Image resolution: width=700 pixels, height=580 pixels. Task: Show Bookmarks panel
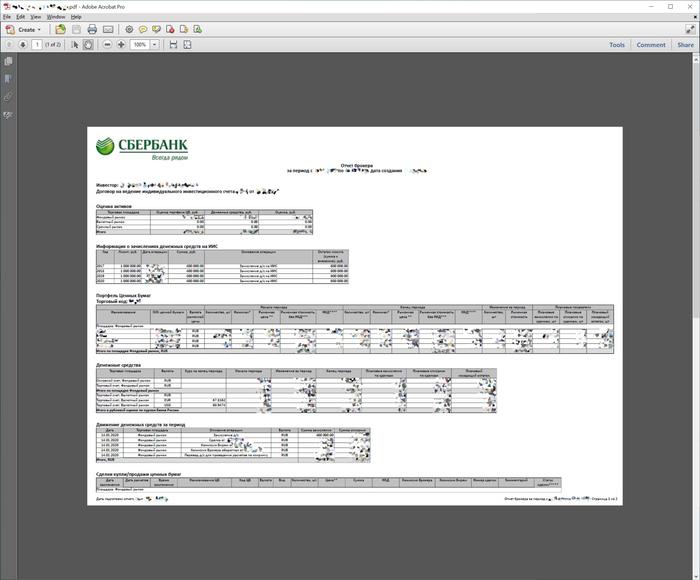pos(8,79)
